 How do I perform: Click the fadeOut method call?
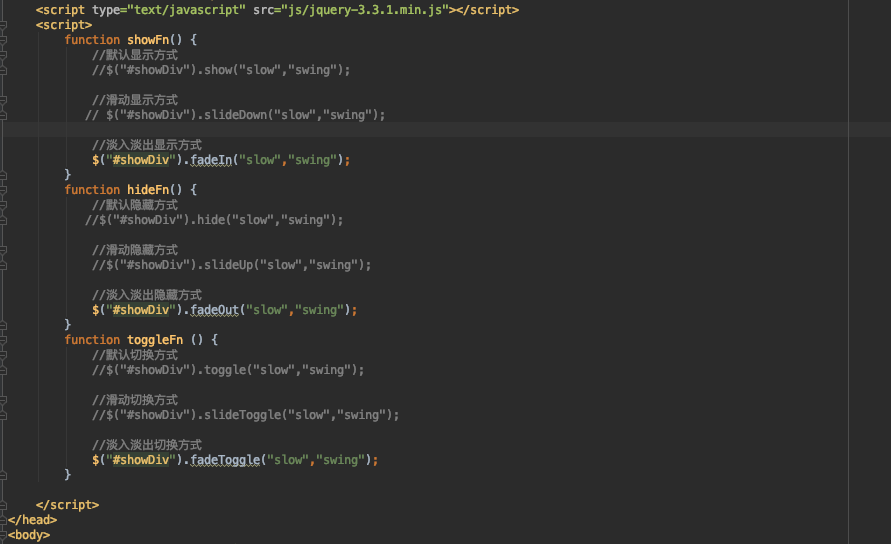(214, 310)
